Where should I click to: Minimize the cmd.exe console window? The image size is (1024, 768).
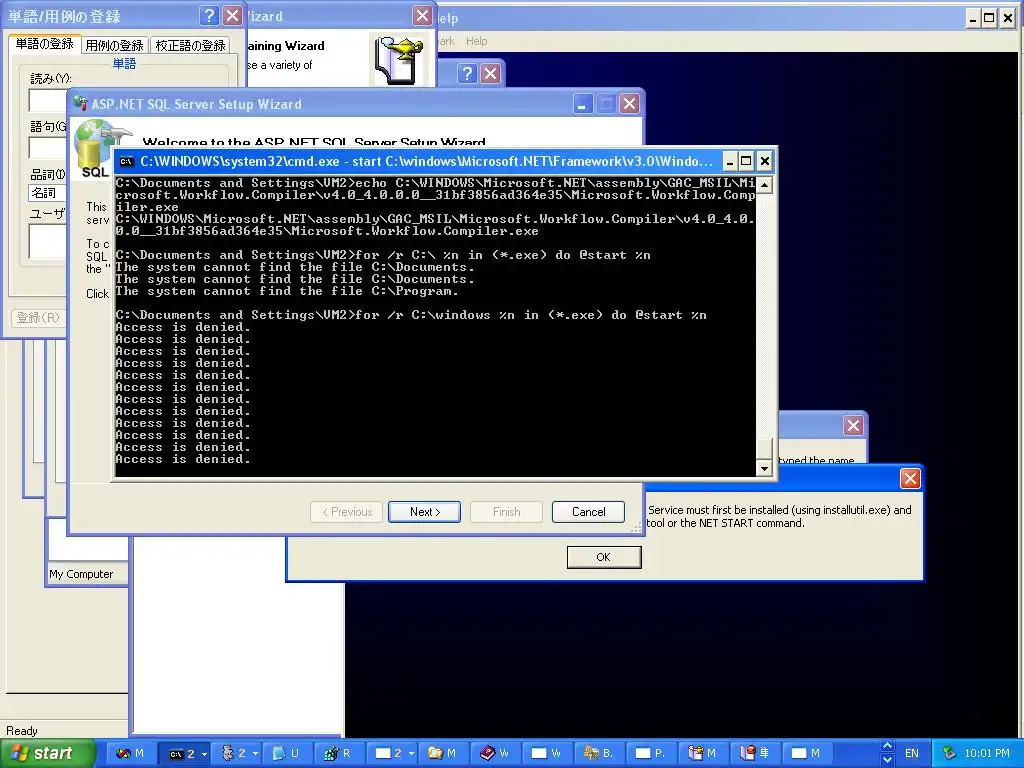730,161
